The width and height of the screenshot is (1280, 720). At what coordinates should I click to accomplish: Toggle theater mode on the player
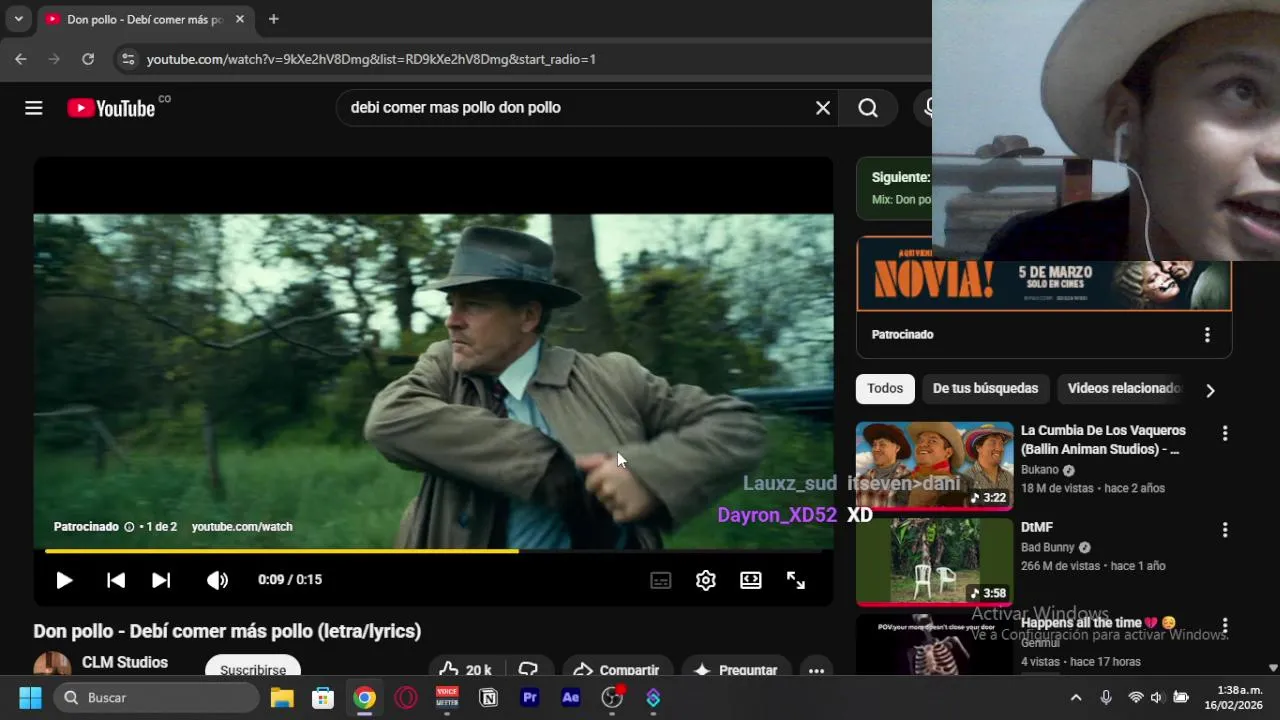751,580
